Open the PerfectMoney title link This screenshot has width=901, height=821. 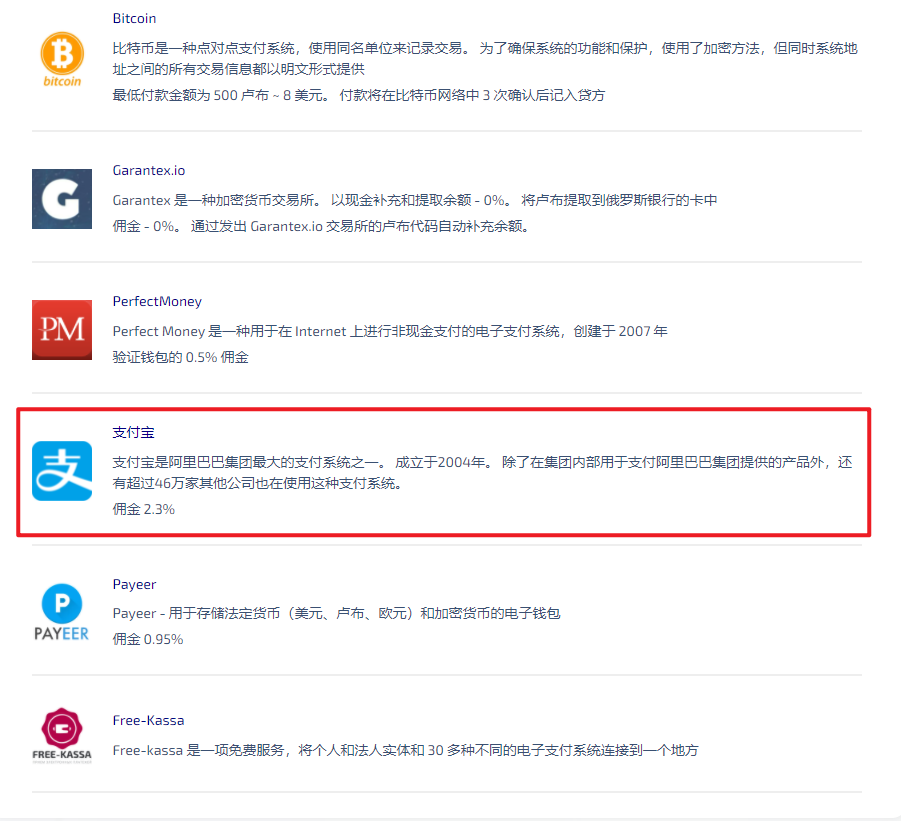tap(157, 302)
